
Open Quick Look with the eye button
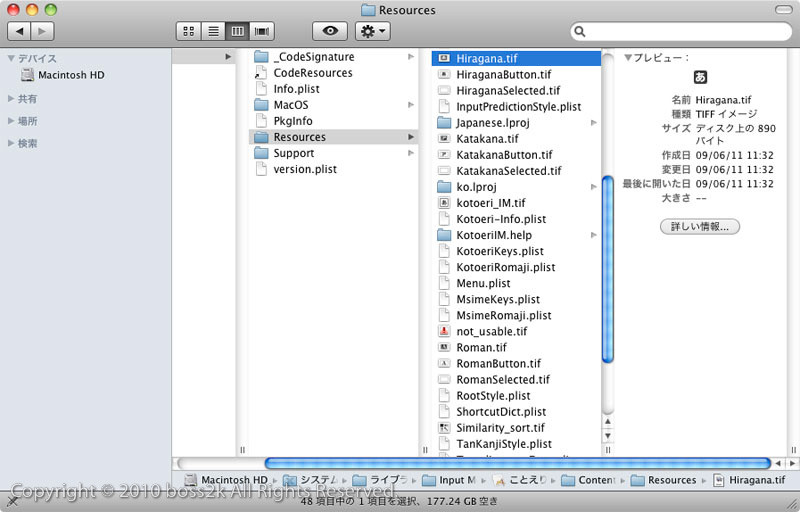330,32
